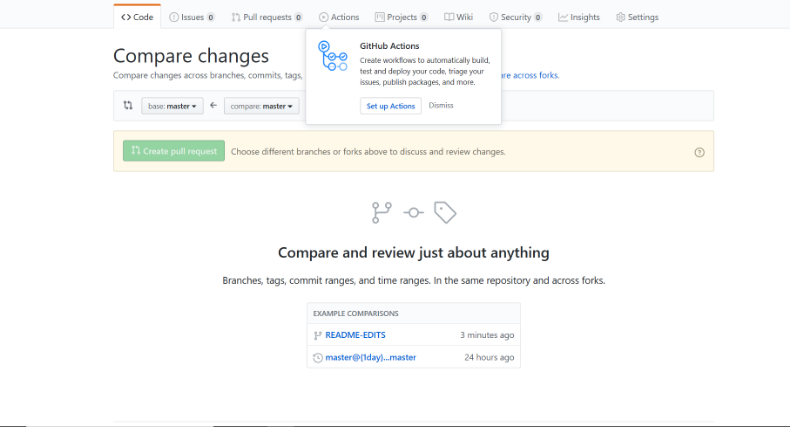Click the large tag icon
790x427 pixels.
(445, 212)
